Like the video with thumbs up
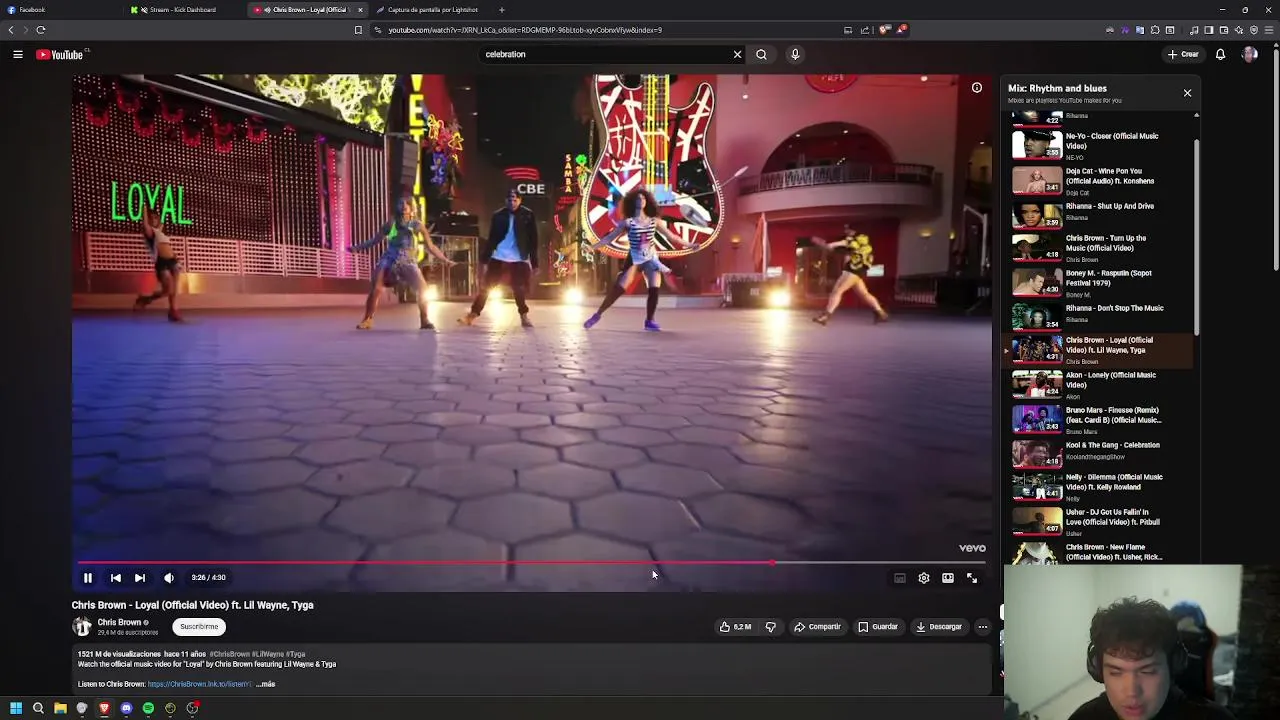 [x=736, y=627]
